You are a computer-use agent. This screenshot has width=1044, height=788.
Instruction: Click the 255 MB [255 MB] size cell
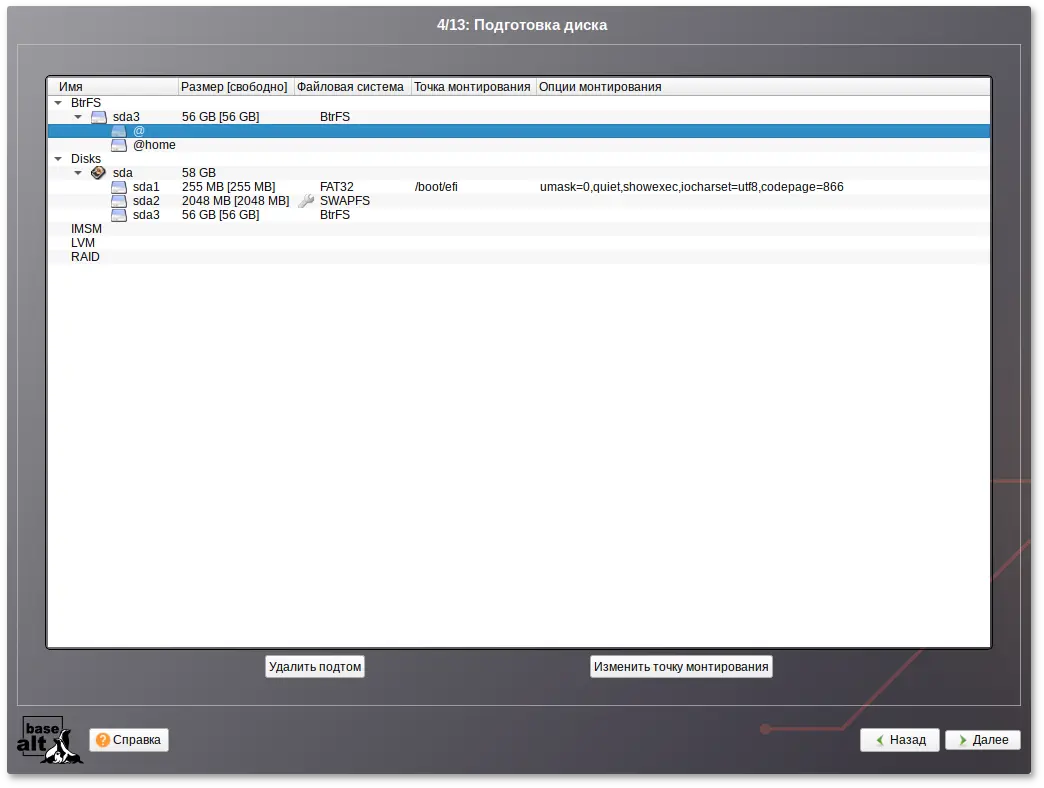pyautogui.click(x=228, y=187)
